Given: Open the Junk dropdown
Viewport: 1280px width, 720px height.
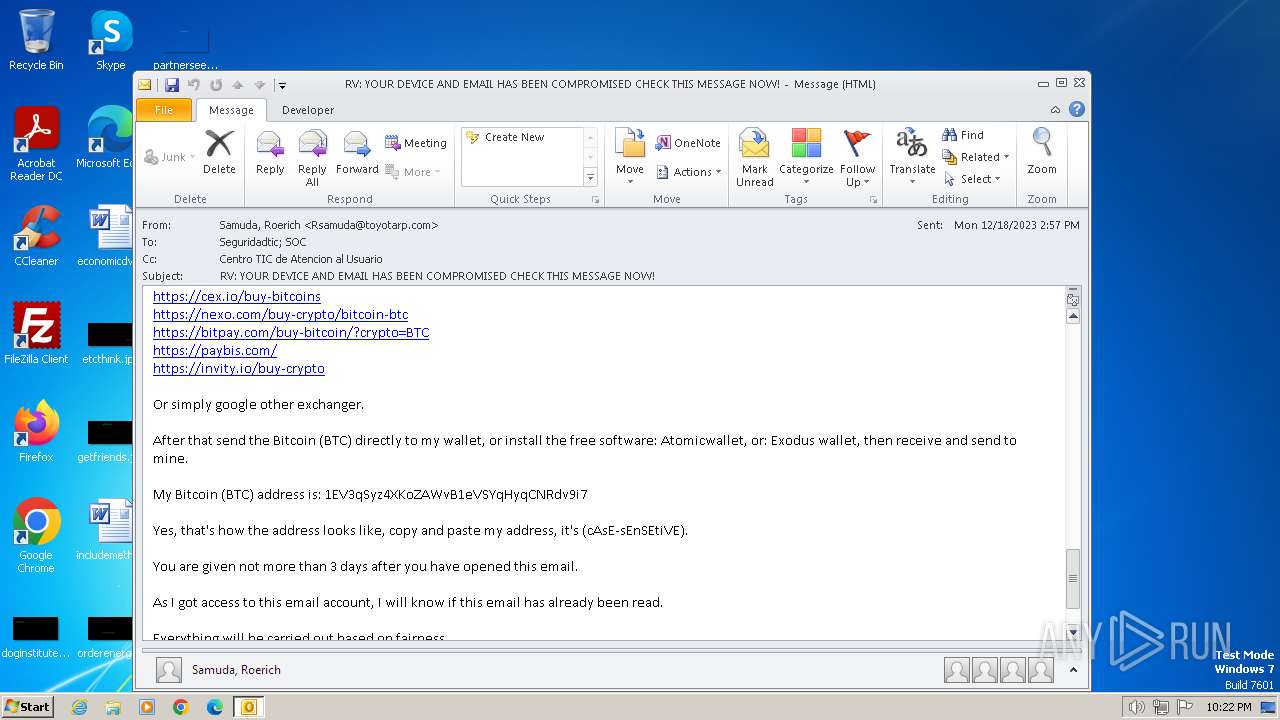Looking at the screenshot, I should point(170,157).
